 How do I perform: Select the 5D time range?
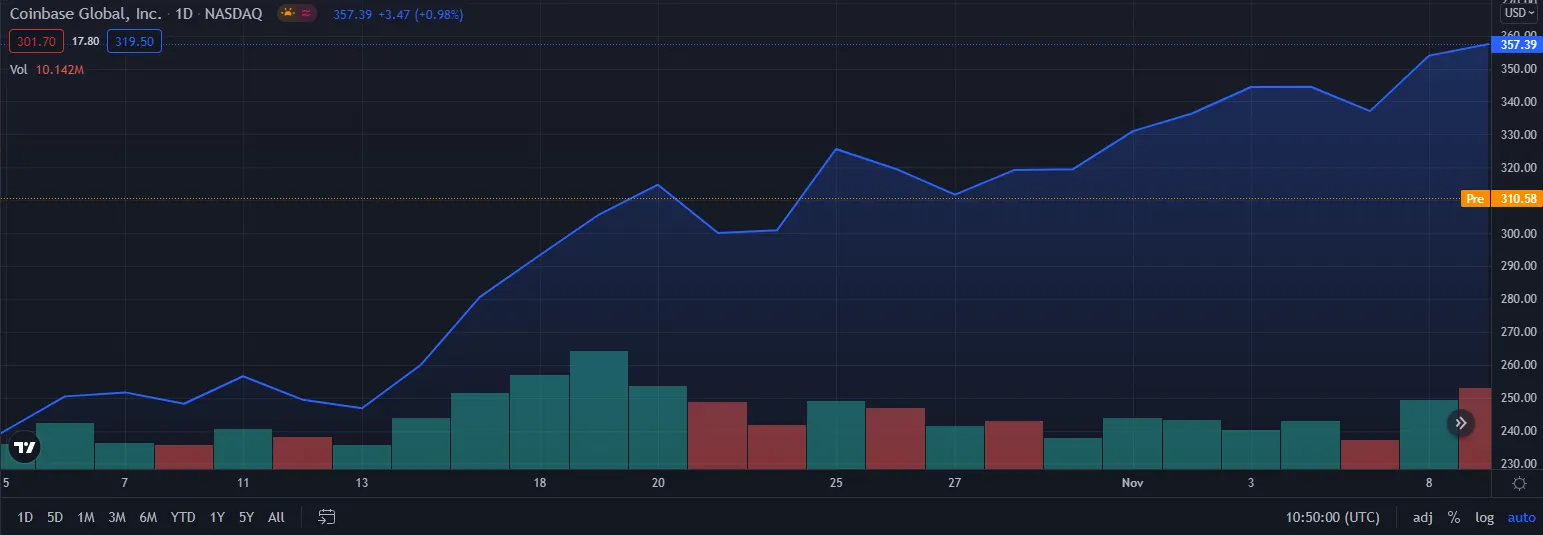point(55,517)
